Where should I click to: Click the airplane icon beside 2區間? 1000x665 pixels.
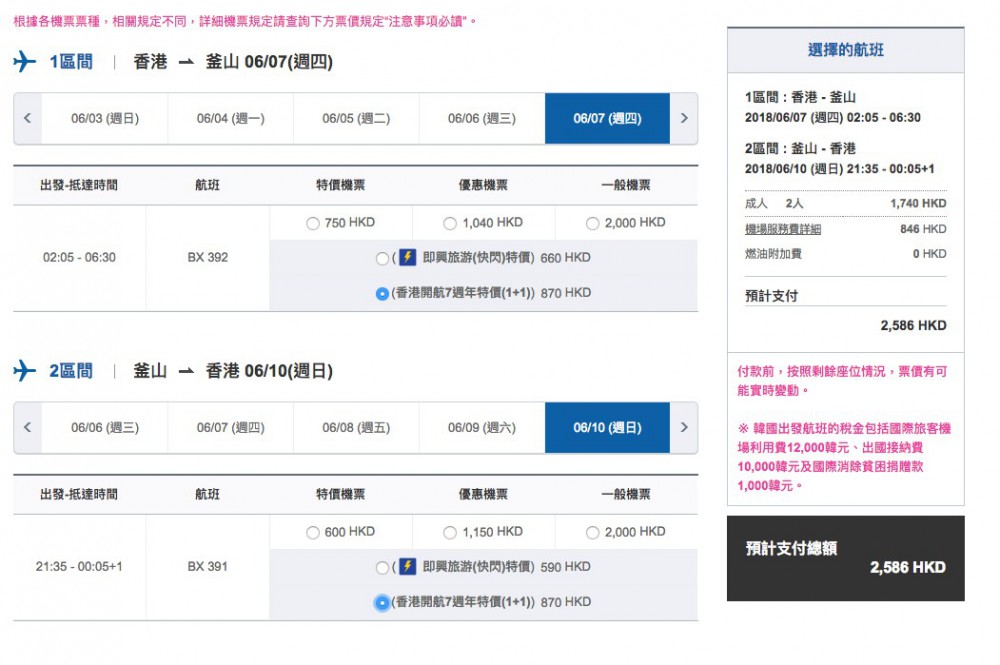(x=25, y=371)
